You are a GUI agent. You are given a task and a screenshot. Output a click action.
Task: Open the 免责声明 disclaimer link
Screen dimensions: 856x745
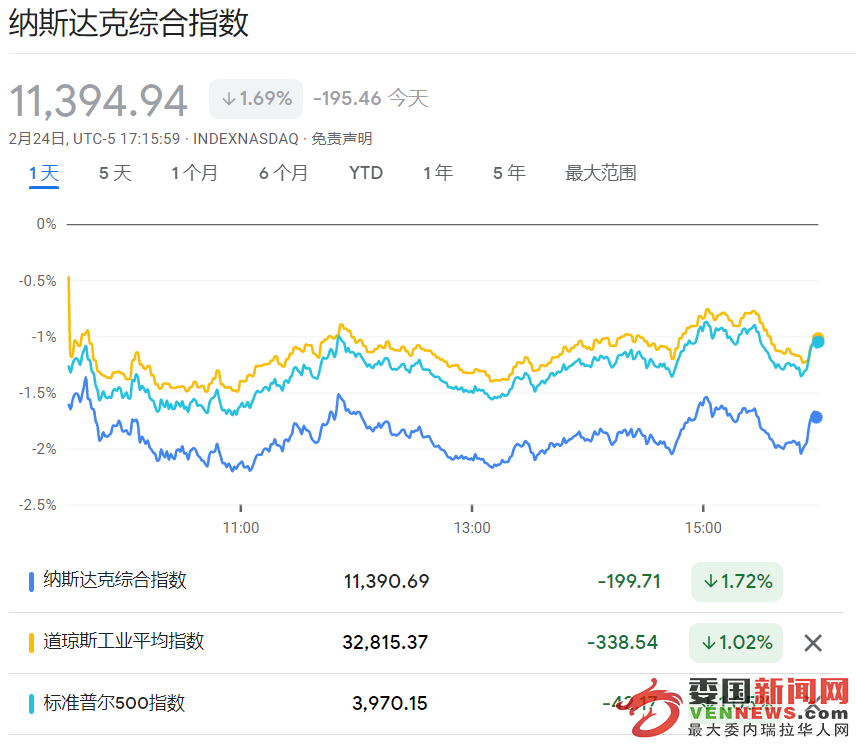tap(342, 139)
